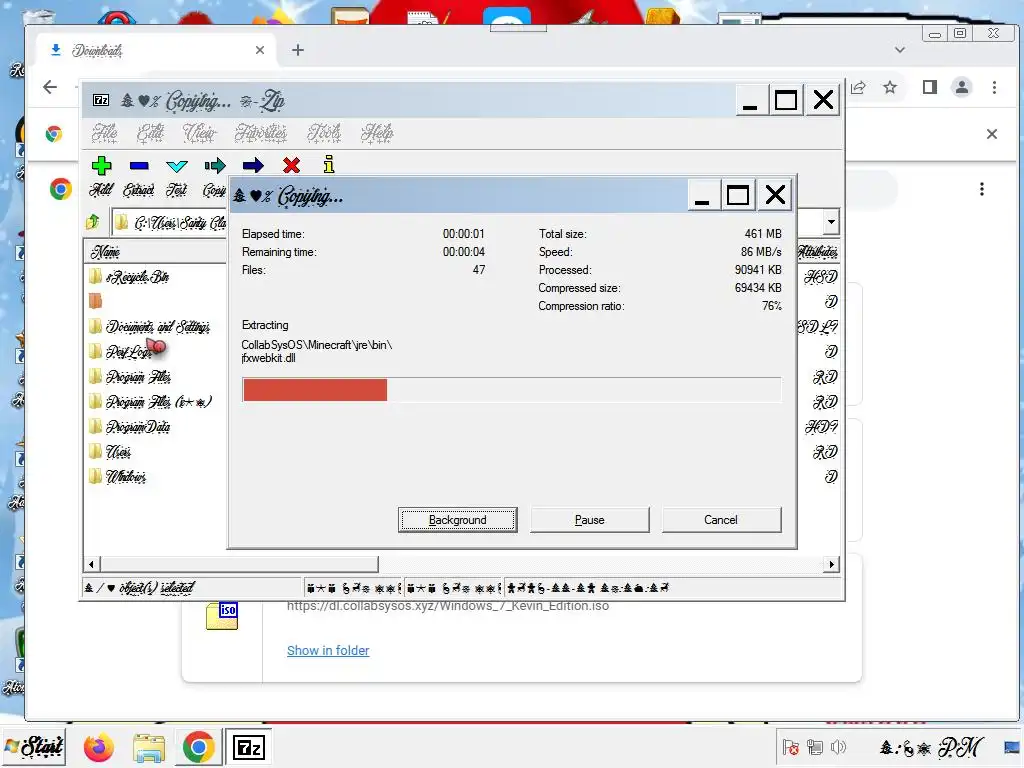Click the horizontal scrollbar thumb in 7-Zip
The width and height of the screenshot is (1024, 768).
pyautogui.click(x=239, y=564)
